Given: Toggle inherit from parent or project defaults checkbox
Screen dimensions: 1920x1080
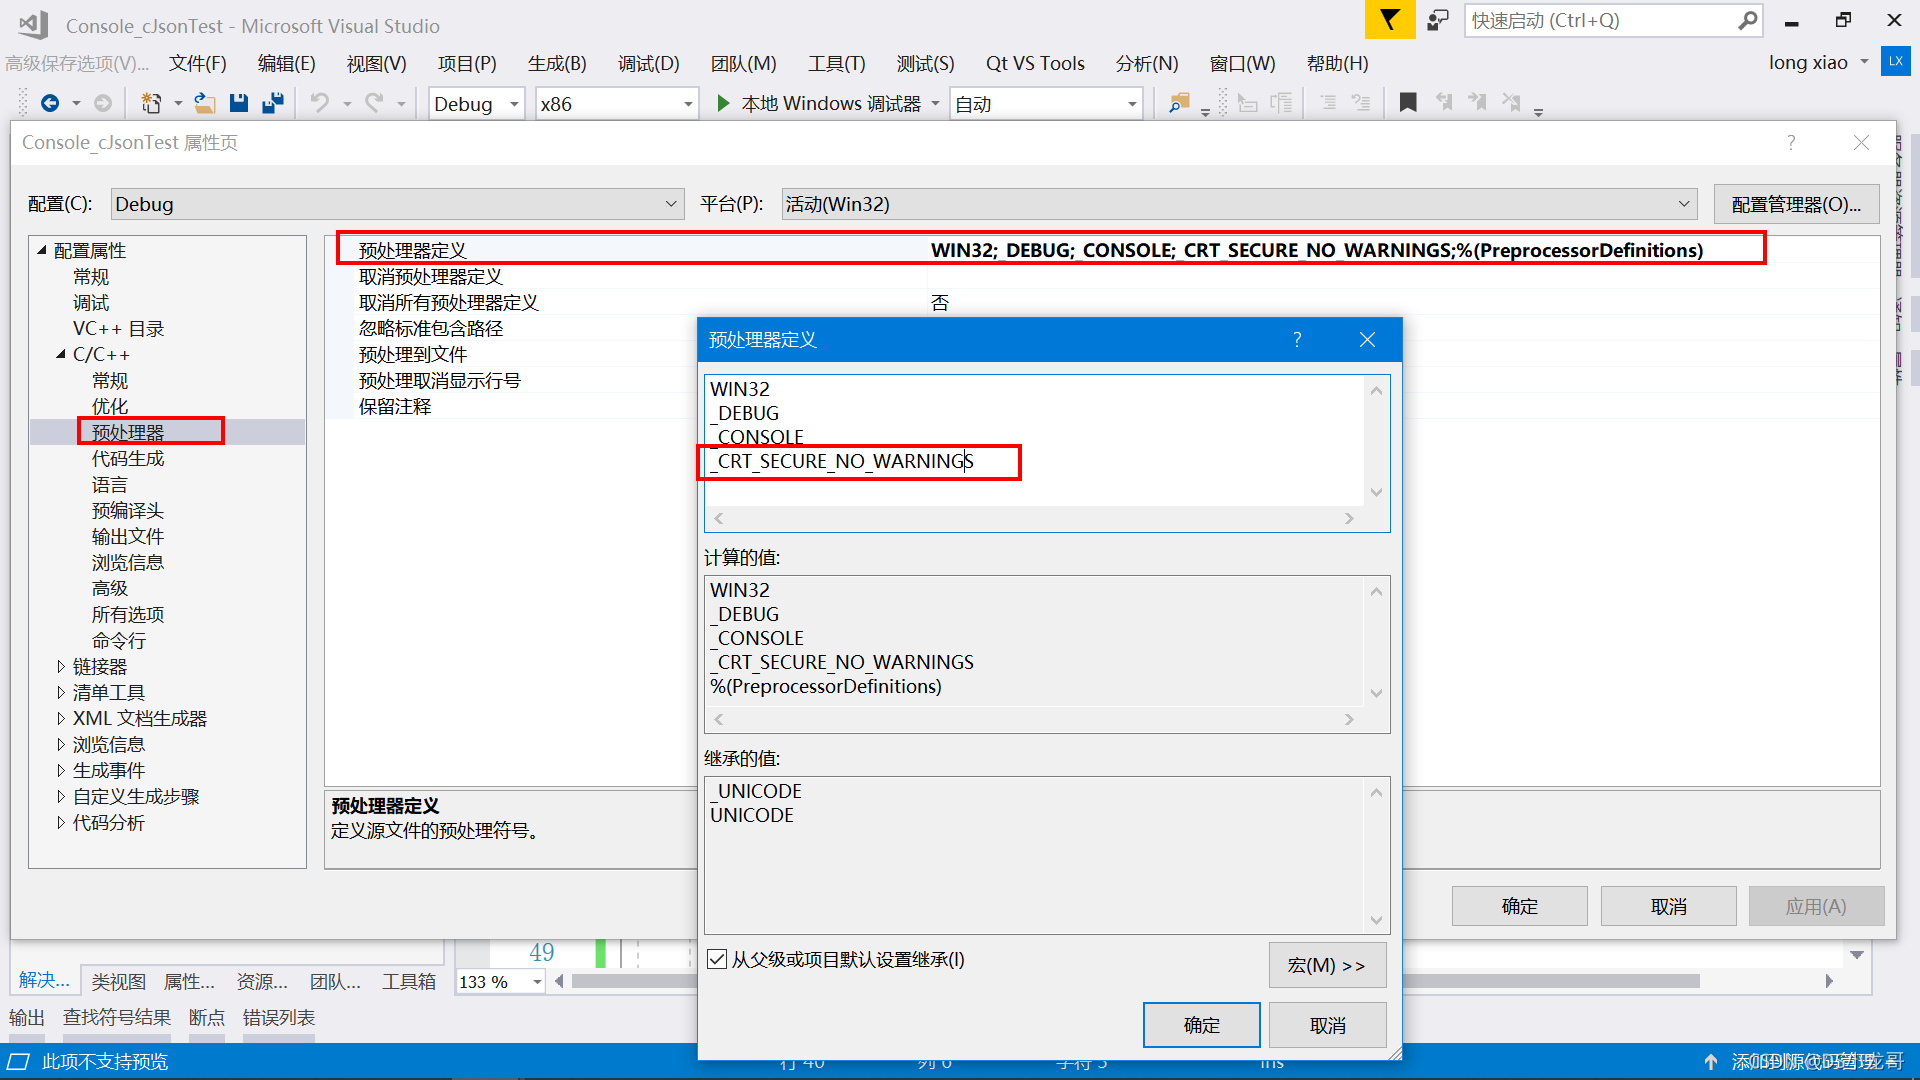Looking at the screenshot, I should point(717,960).
